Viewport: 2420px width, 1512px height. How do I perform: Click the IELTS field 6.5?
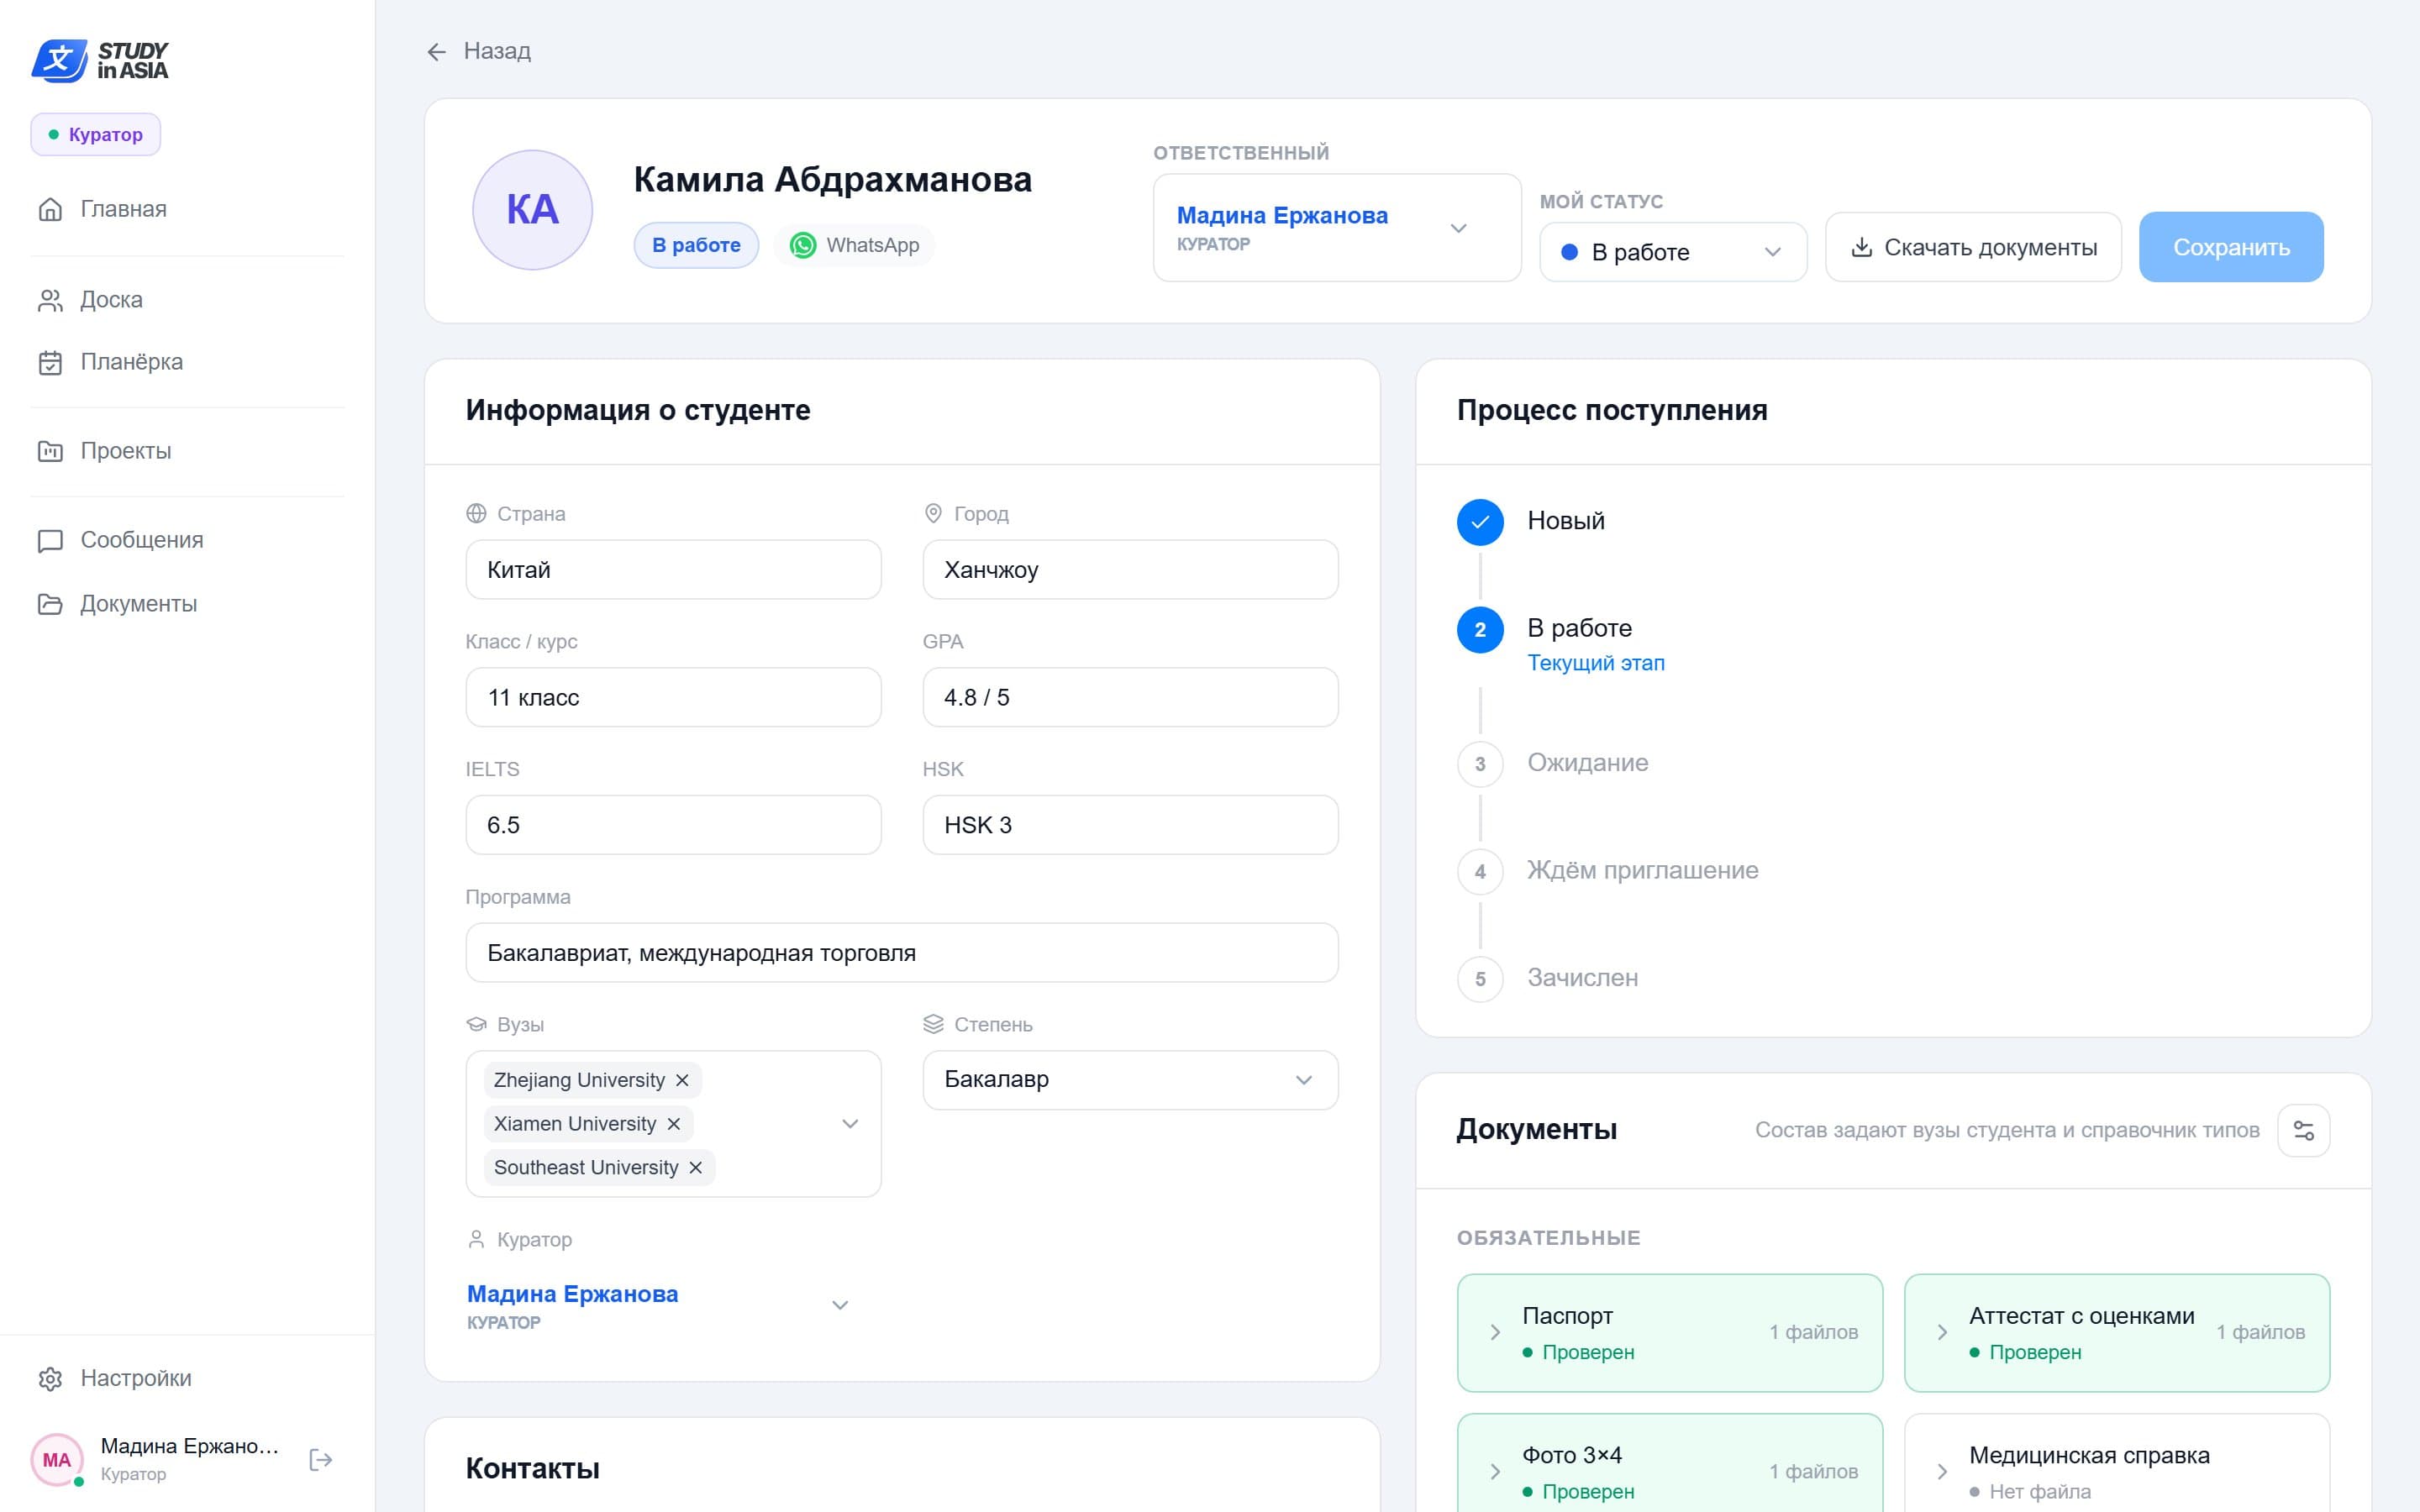click(673, 825)
